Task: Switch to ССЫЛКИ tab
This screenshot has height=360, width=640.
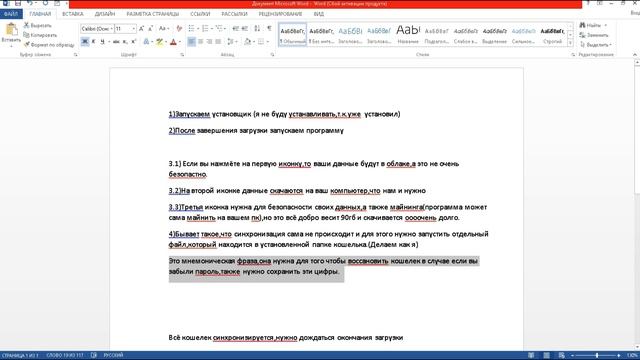Action: [x=200, y=14]
